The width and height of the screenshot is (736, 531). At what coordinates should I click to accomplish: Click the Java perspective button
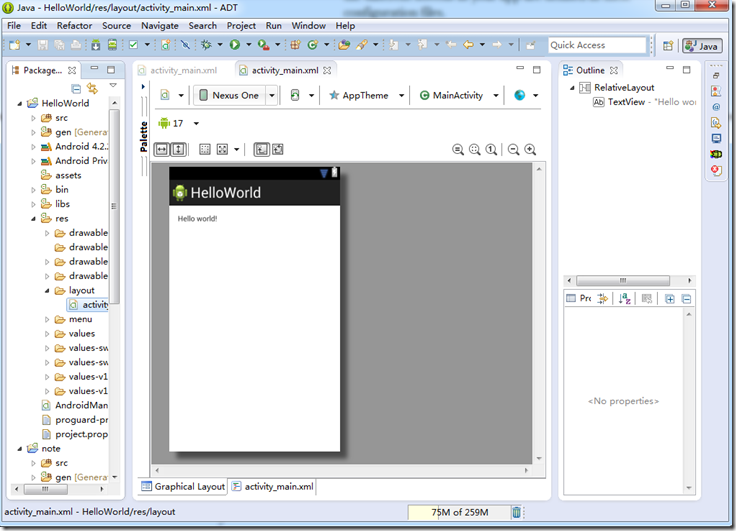(702, 46)
